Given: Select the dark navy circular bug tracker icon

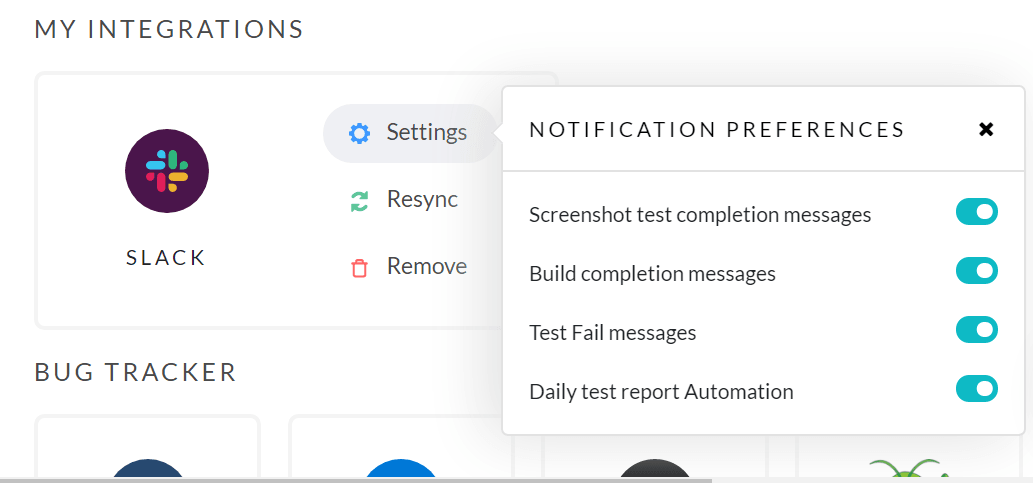Looking at the screenshot, I should (148, 470).
